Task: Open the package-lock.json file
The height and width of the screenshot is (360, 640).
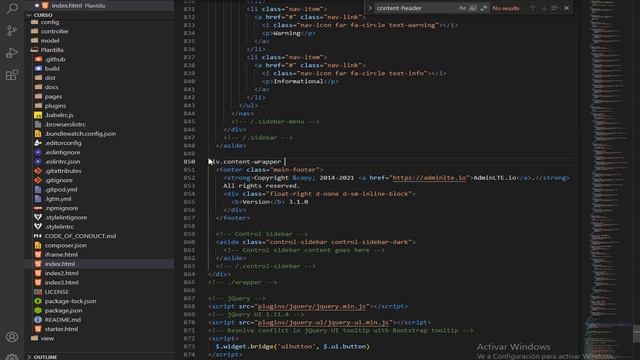Action: click(x=70, y=301)
